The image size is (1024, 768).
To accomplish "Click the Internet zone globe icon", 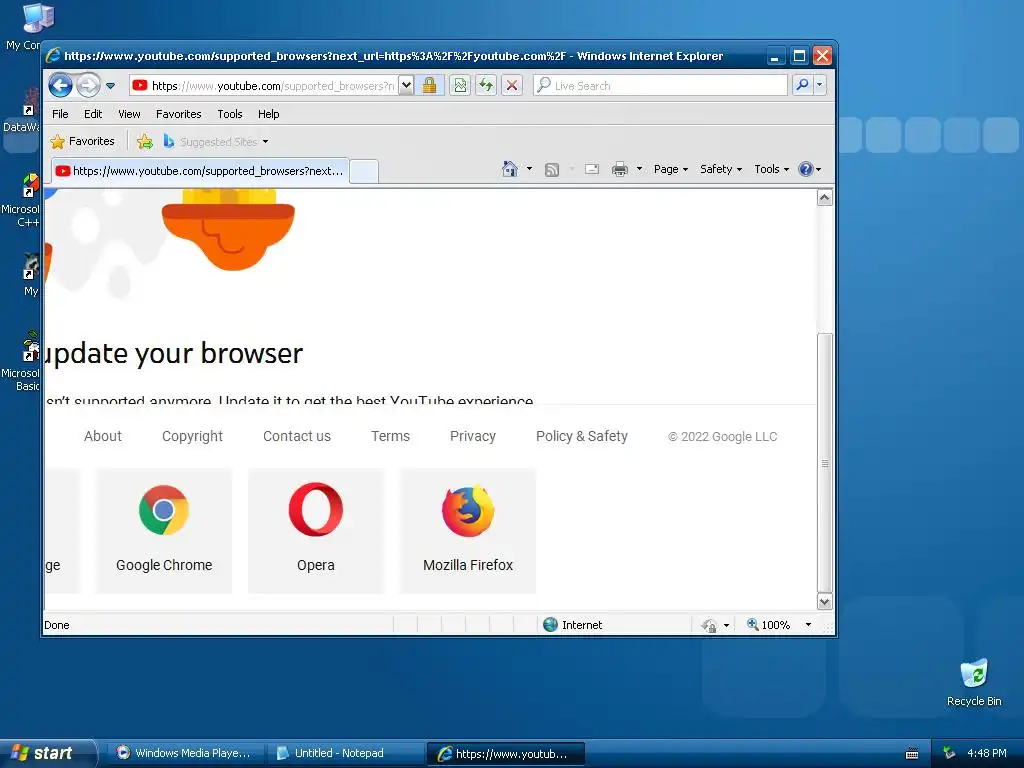I will [x=551, y=625].
